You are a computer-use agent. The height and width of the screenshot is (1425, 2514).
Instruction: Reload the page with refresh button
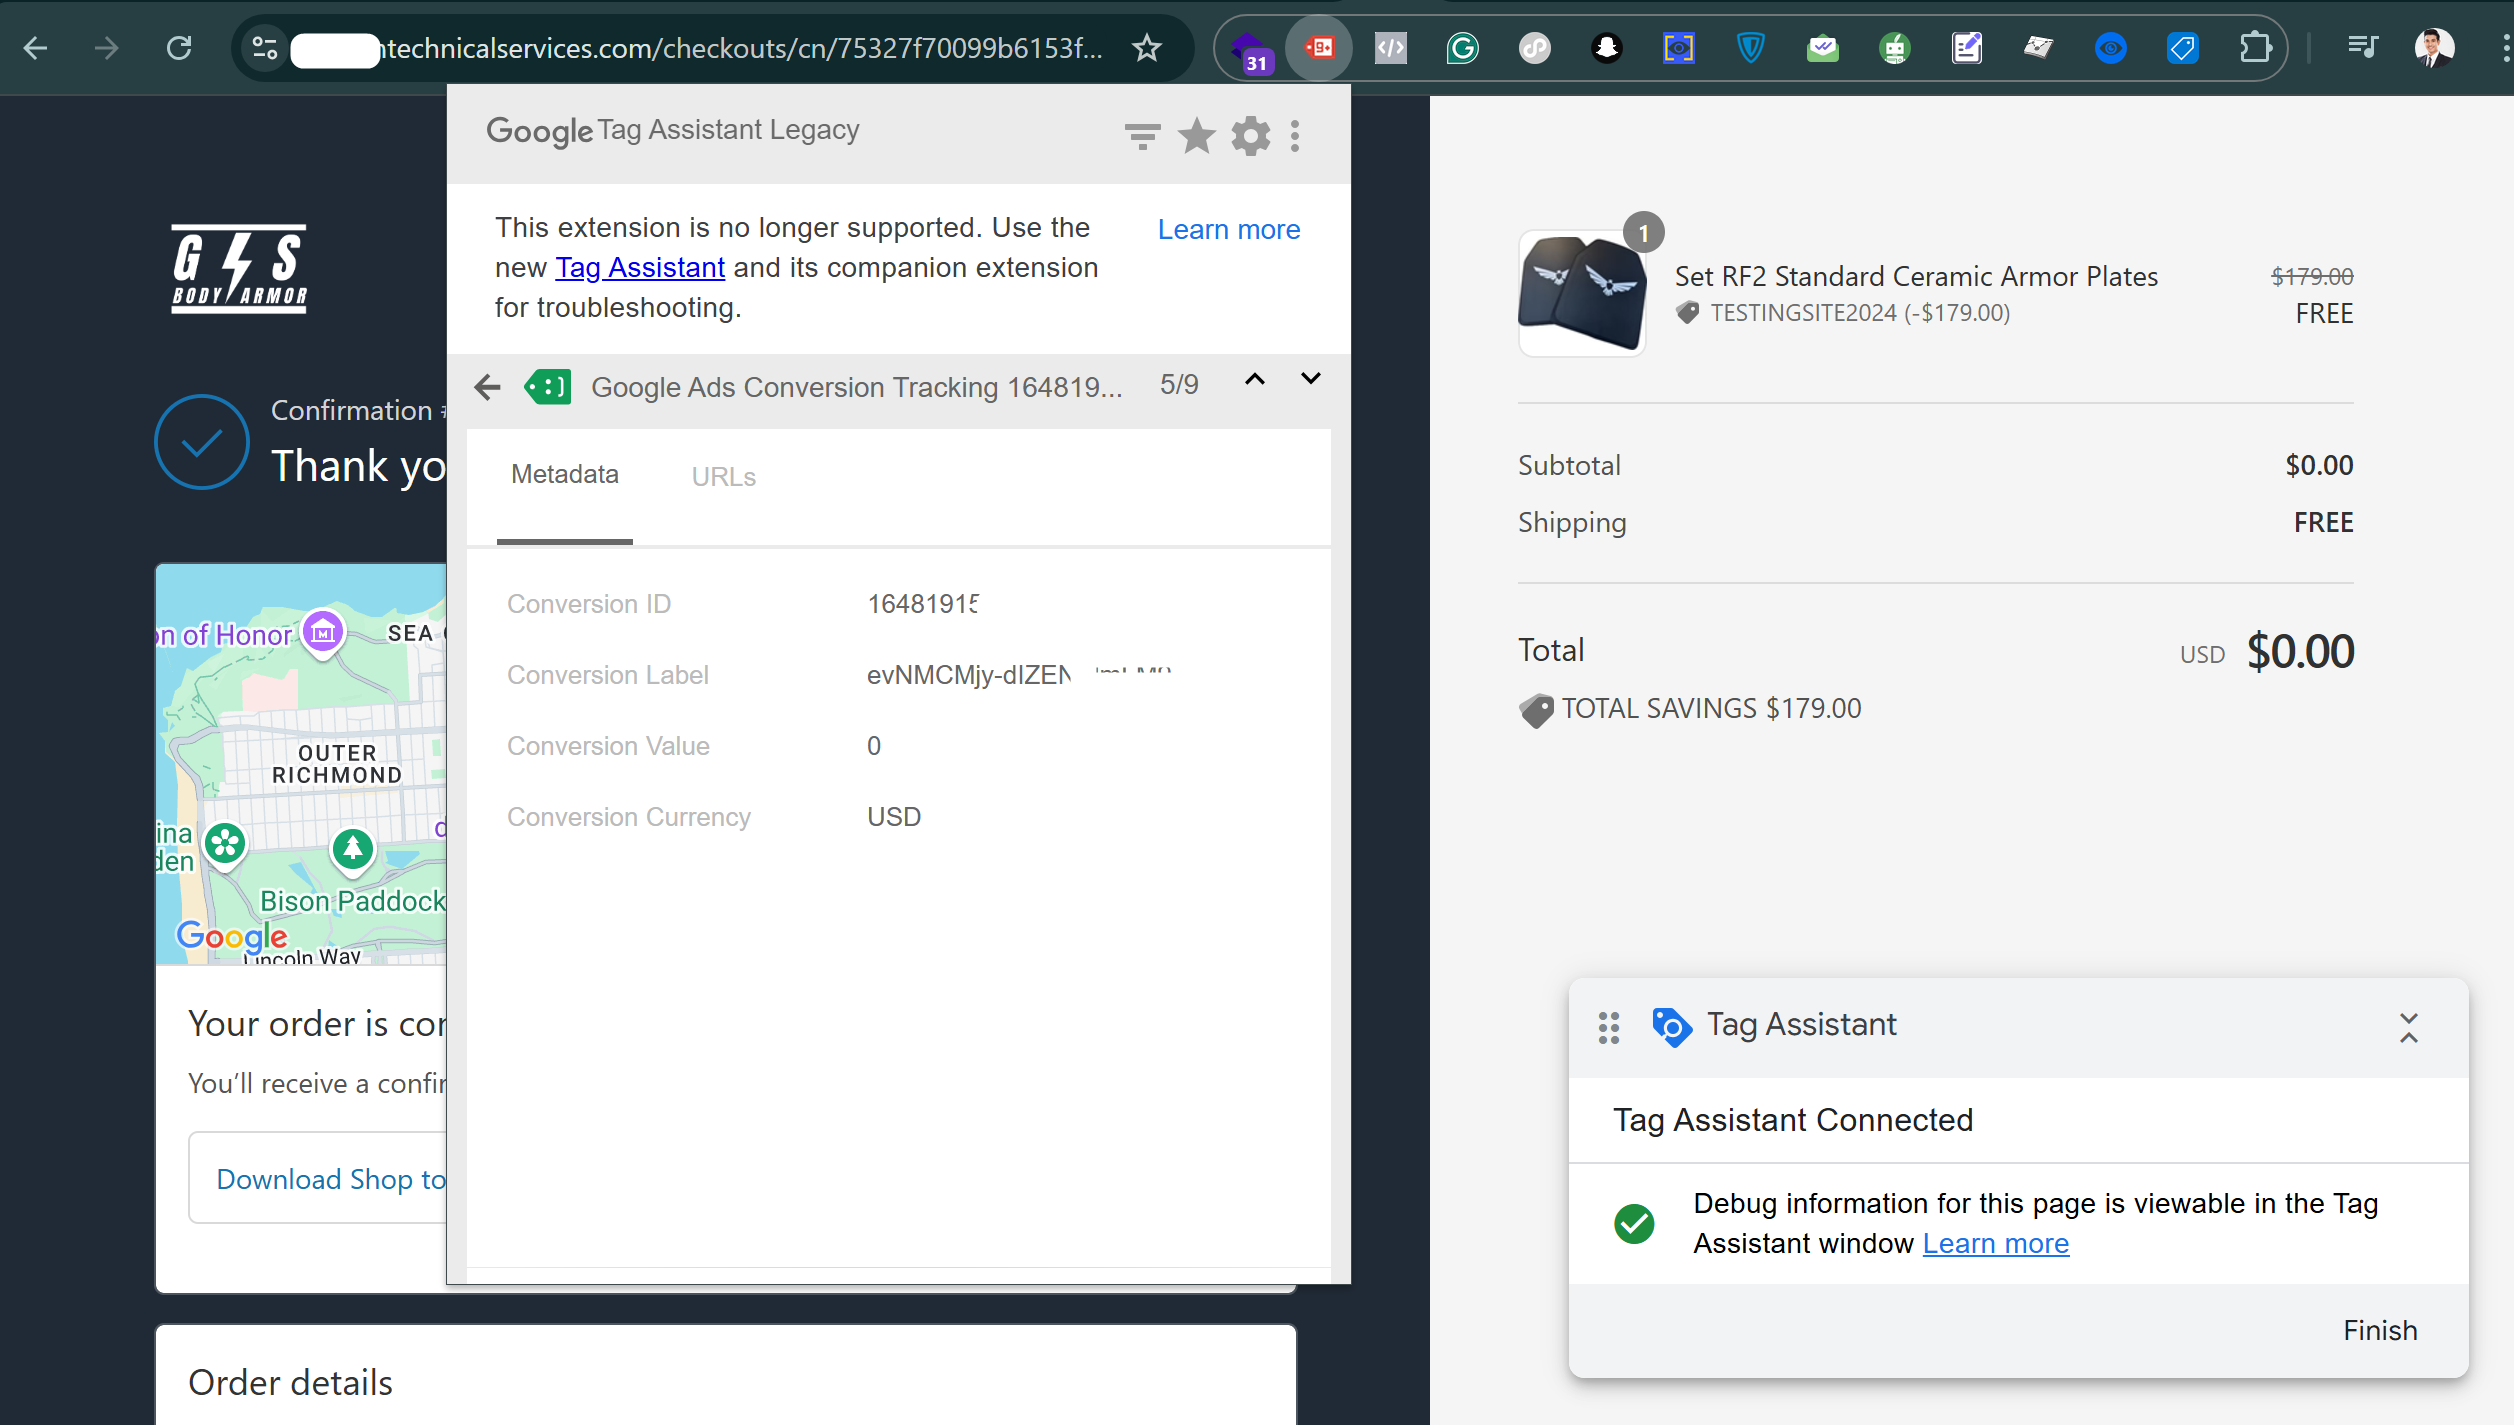coord(179,48)
